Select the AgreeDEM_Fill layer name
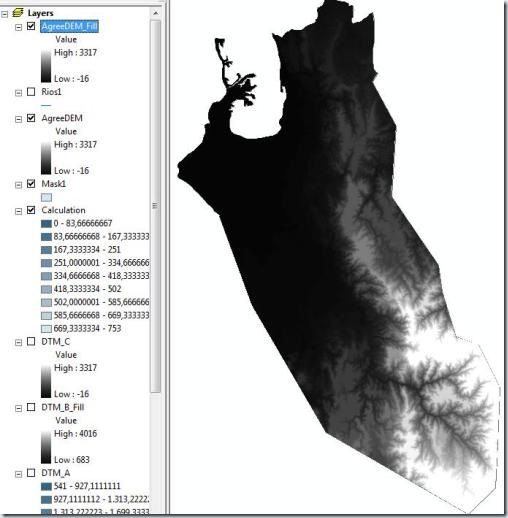The image size is (508, 518). pyautogui.click(x=69, y=26)
